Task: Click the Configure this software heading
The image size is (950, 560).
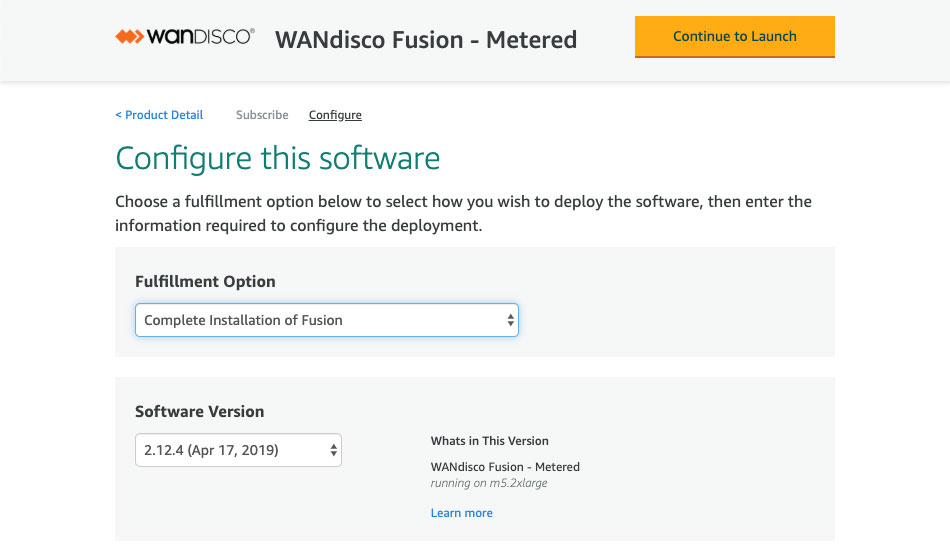Action: [277, 158]
